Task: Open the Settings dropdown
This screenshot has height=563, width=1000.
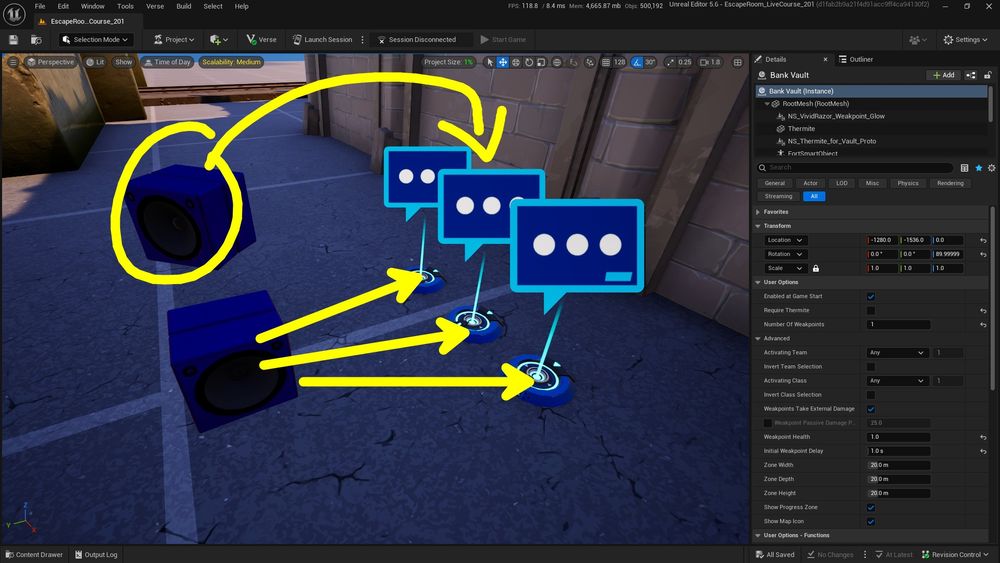Action: (965, 40)
